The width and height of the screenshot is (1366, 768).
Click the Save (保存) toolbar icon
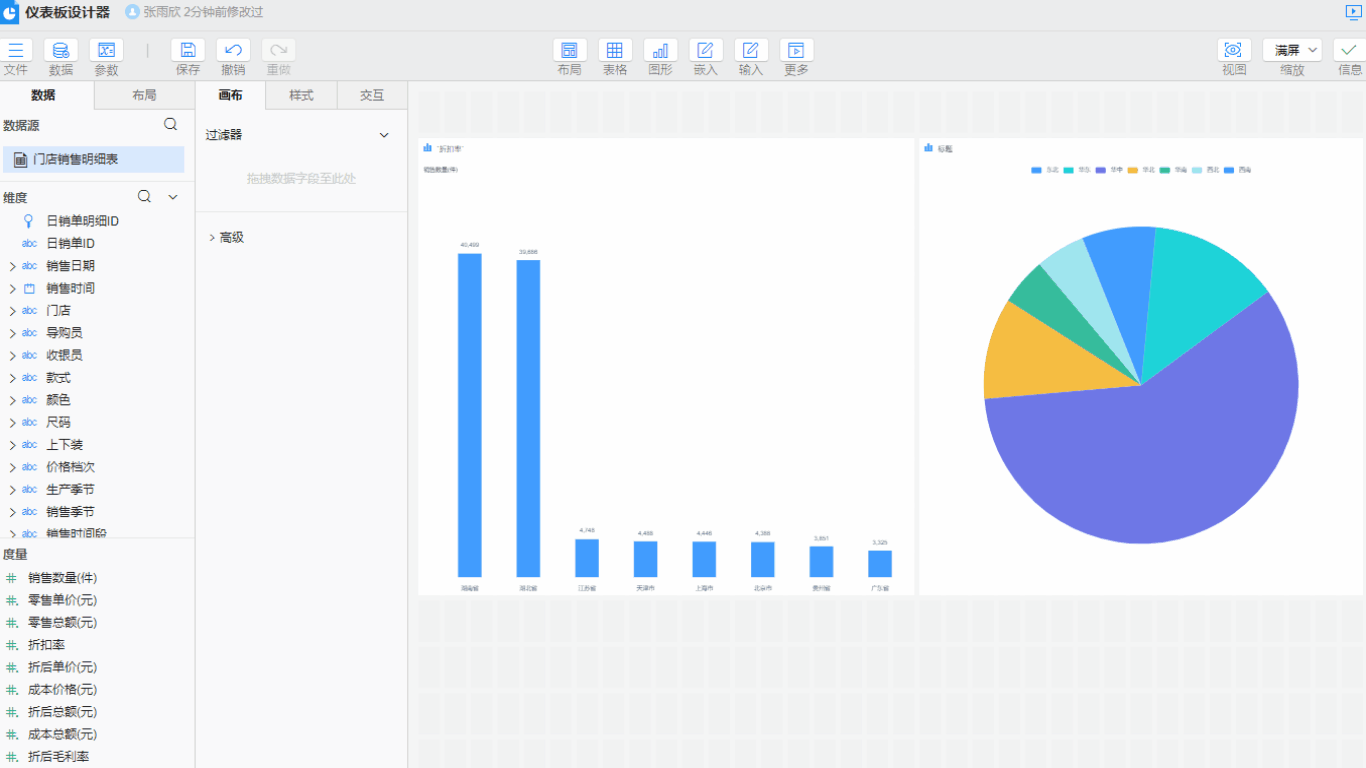188,50
